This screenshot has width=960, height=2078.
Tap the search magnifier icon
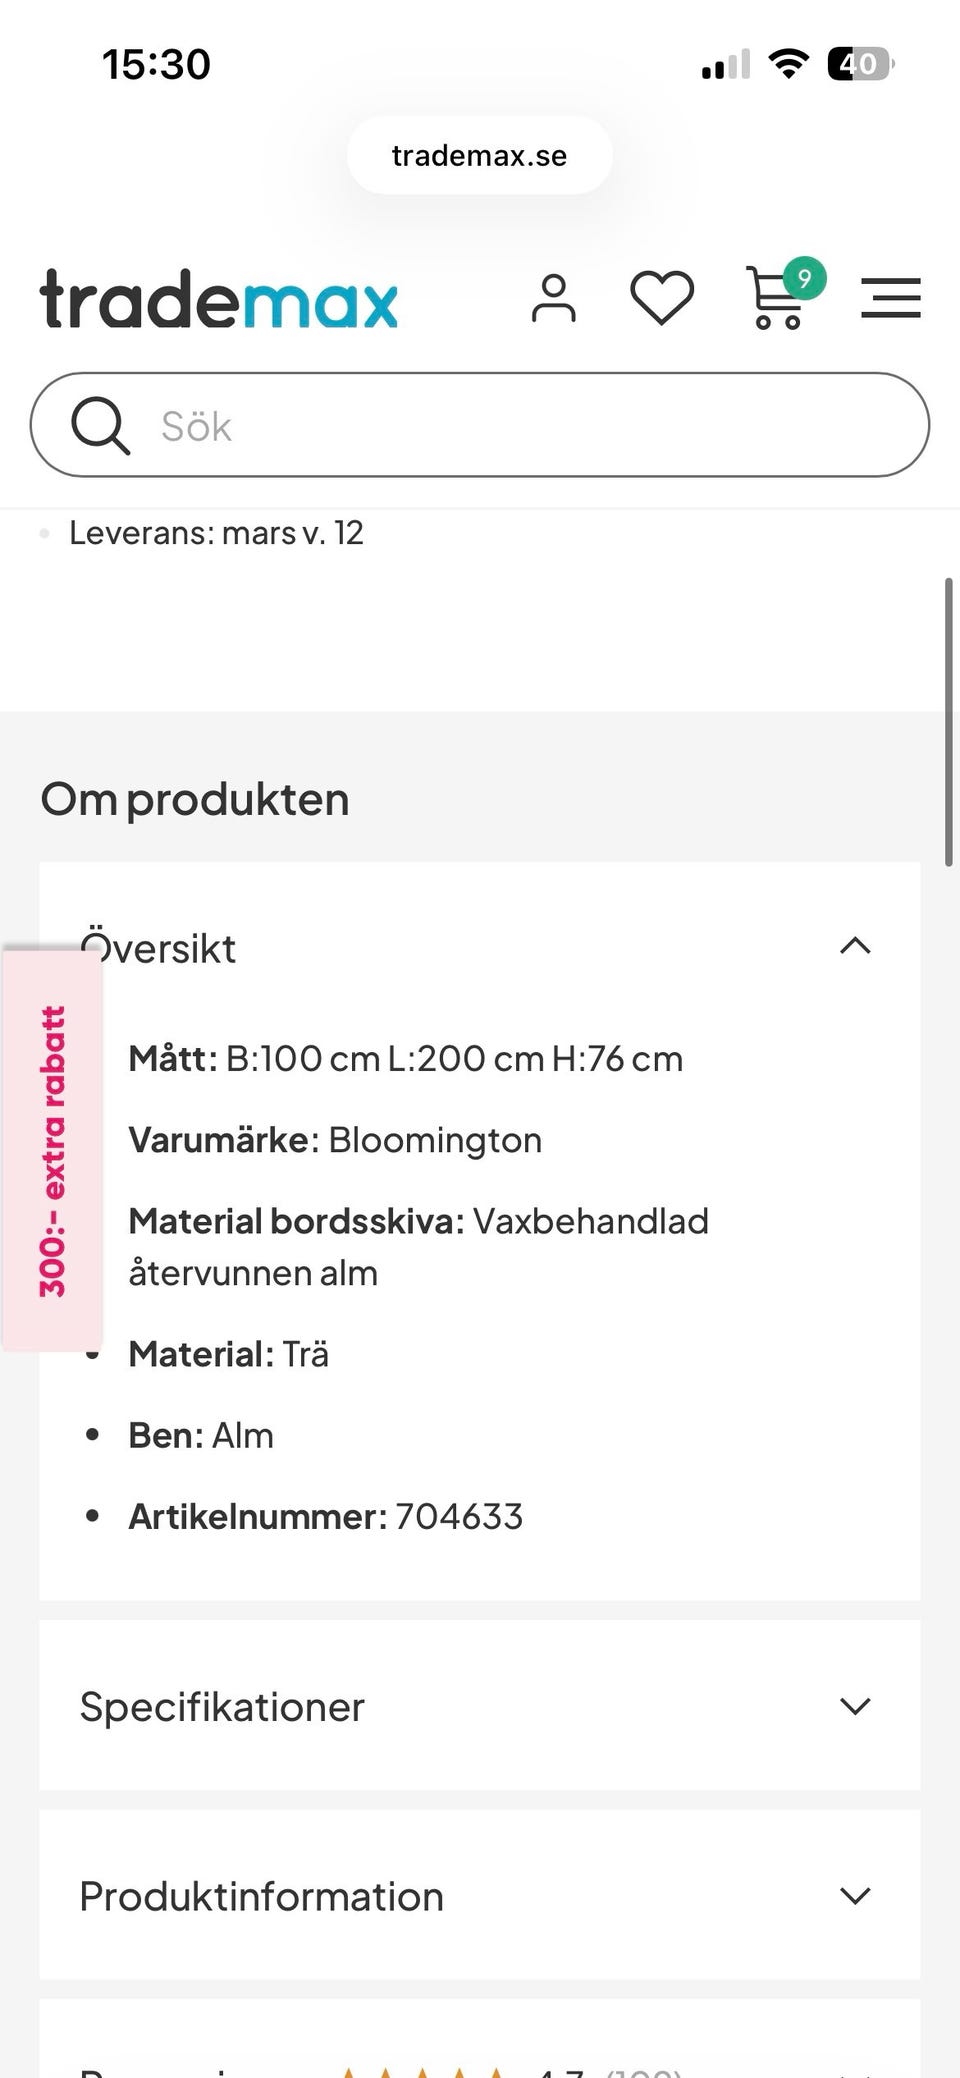coord(100,426)
